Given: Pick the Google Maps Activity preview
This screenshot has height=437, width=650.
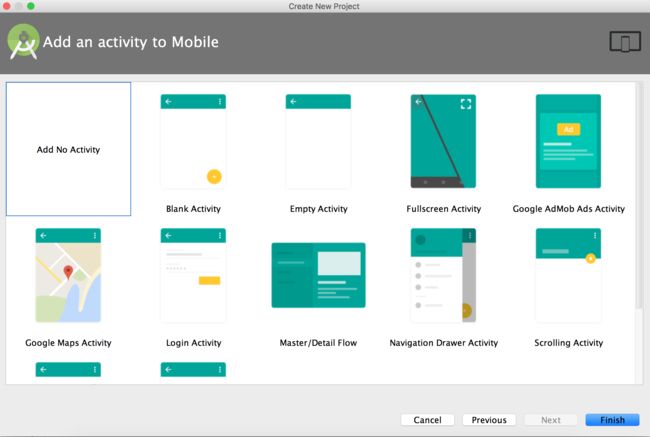Looking at the screenshot, I should tap(68, 275).
